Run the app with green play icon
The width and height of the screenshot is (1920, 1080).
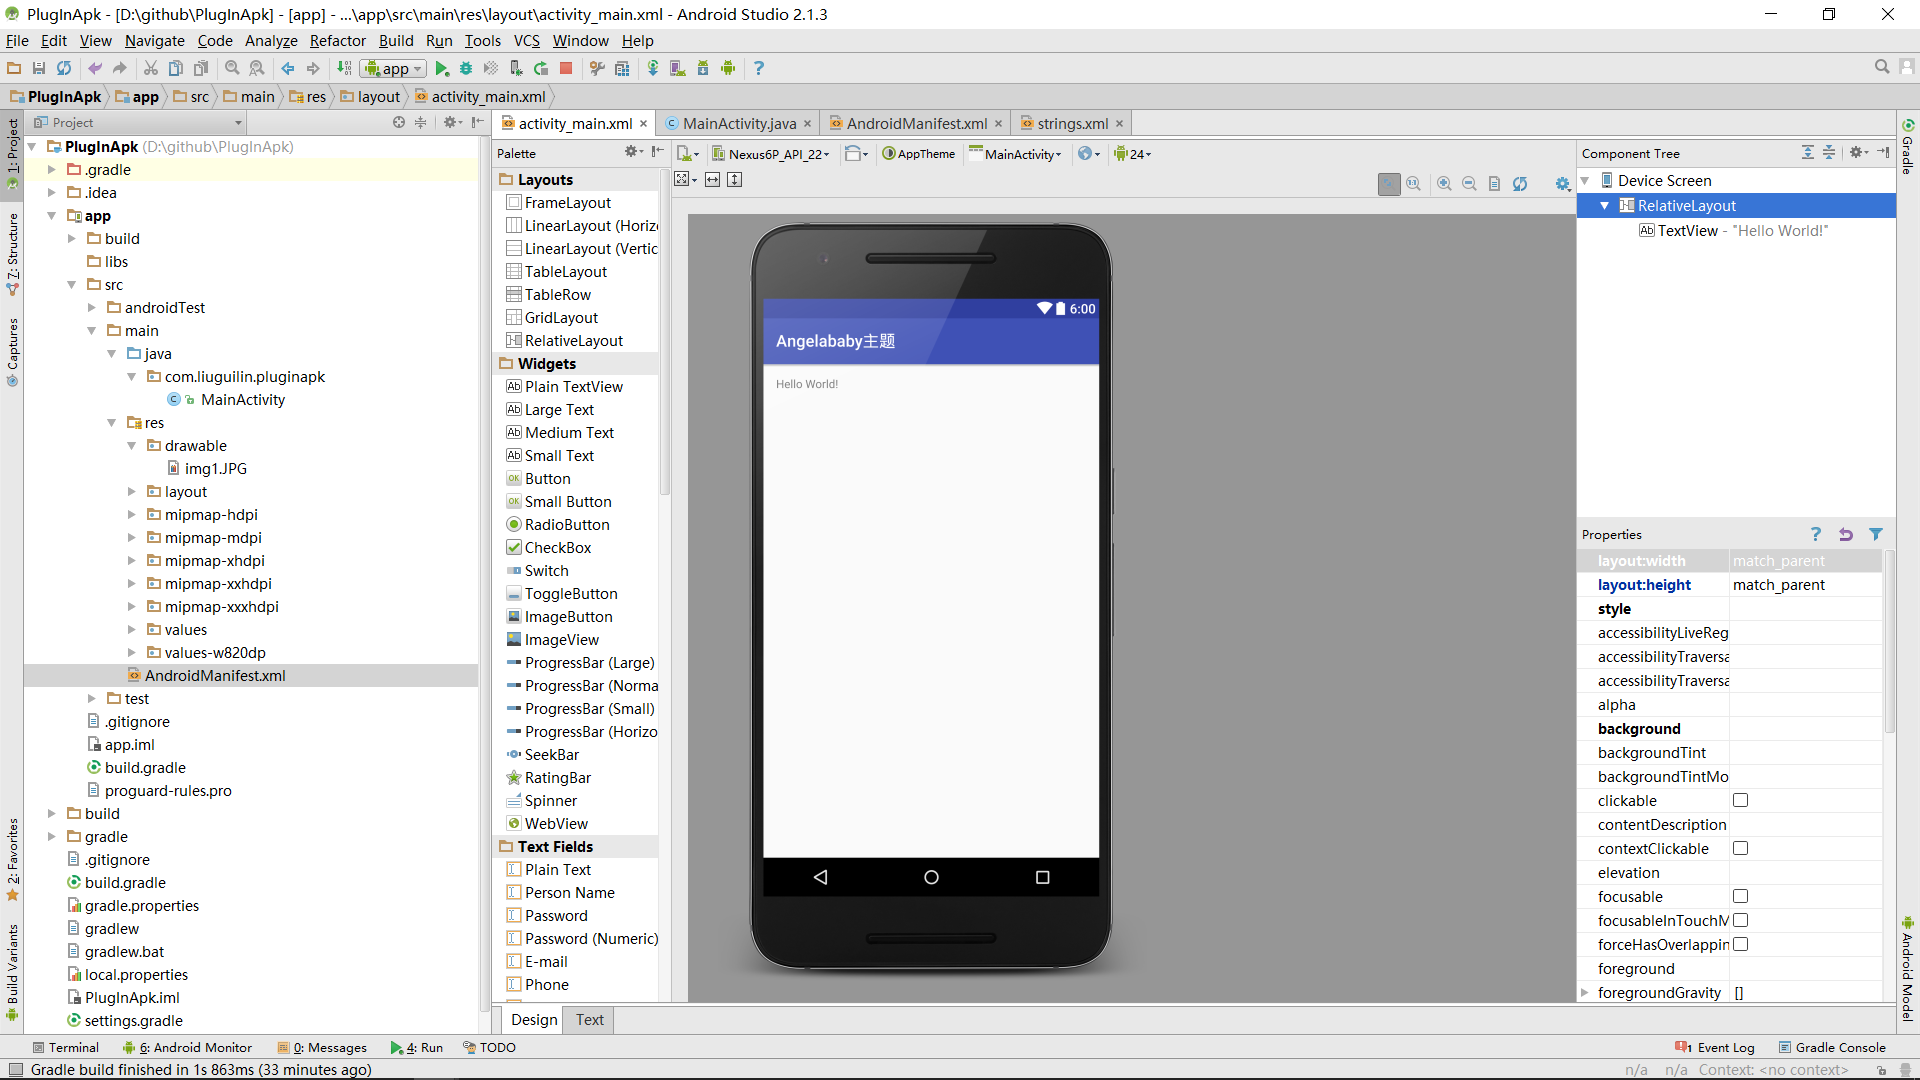(441, 68)
